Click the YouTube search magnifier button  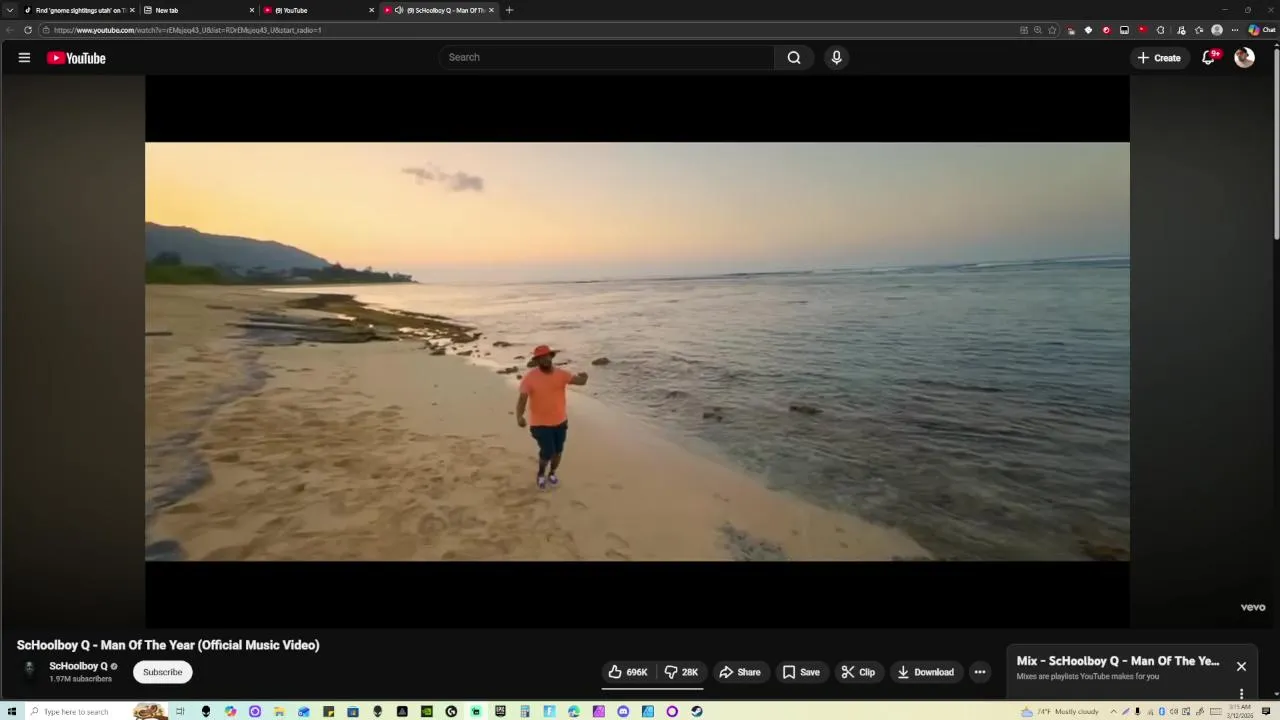(x=794, y=57)
